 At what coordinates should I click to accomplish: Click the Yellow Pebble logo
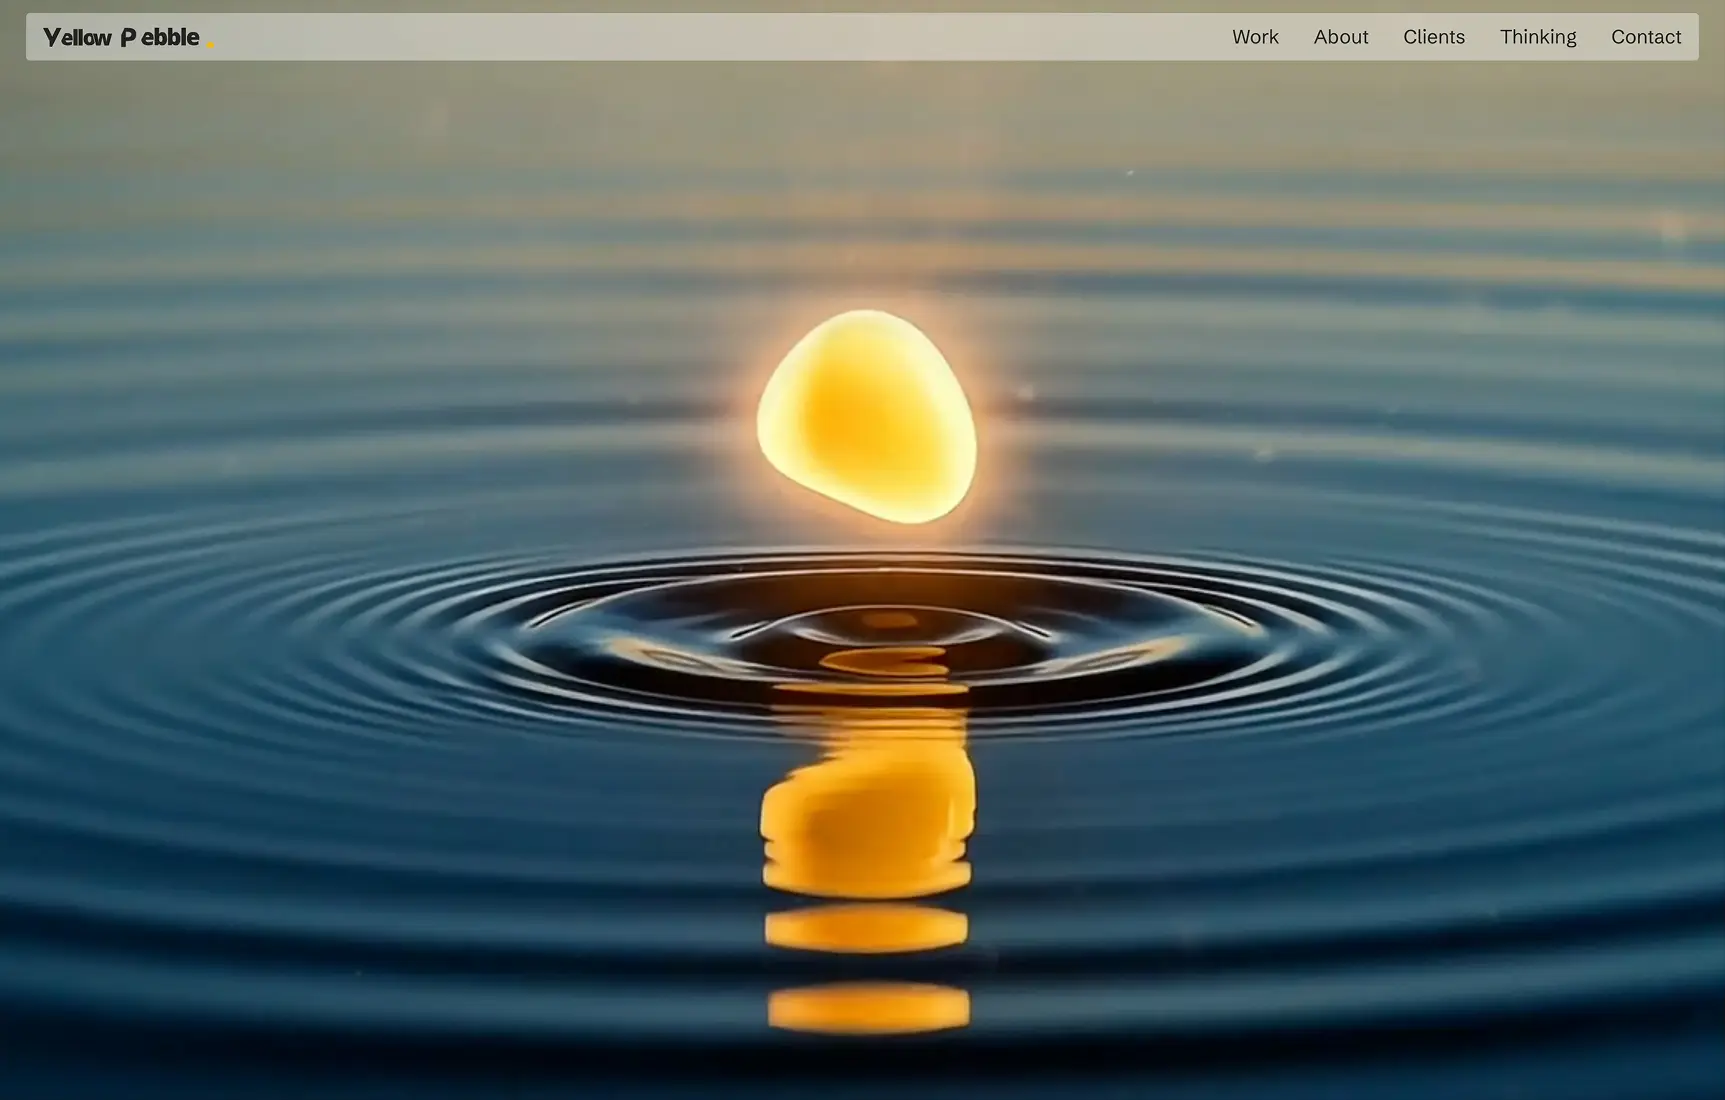[x=122, y=36]
